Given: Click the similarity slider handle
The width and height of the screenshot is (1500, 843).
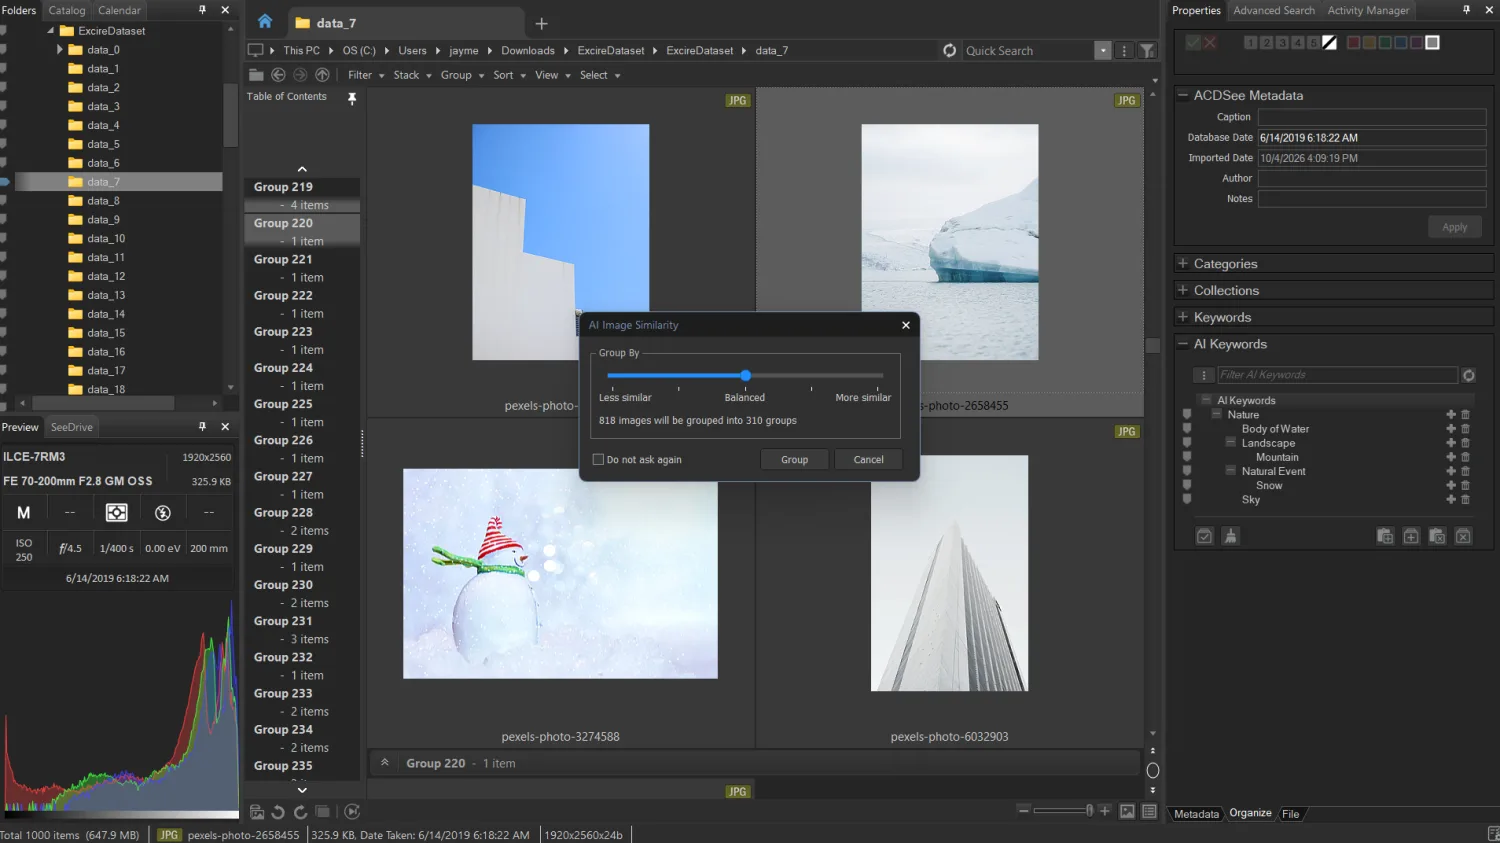Looking at the screenshot, I should click(745, 376).
